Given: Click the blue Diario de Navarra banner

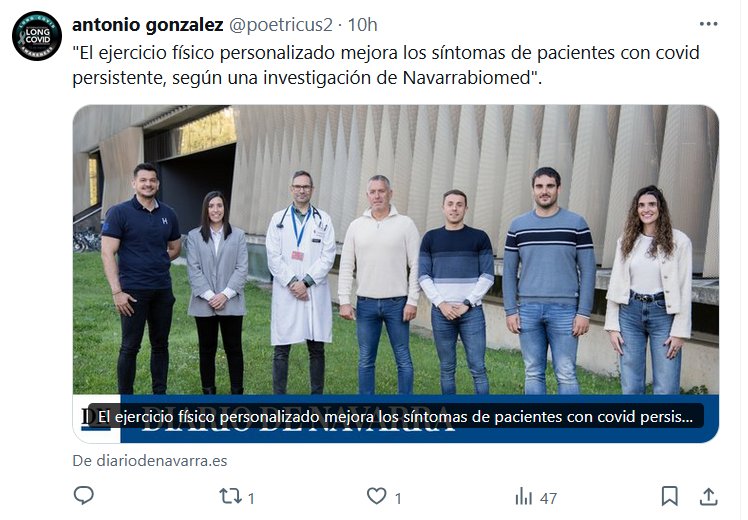Looking at the screenshot, I should pyautogui.click(x=419, y=418).
